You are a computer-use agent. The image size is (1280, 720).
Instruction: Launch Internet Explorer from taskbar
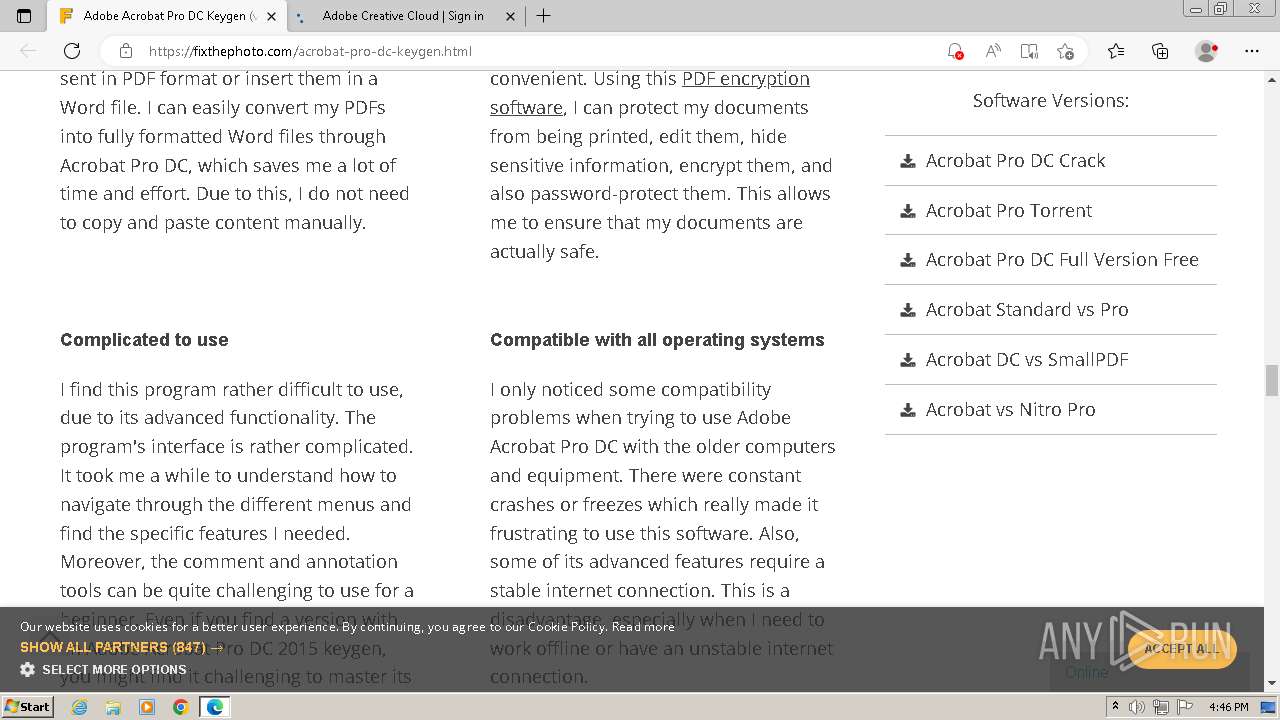(79, 707)
